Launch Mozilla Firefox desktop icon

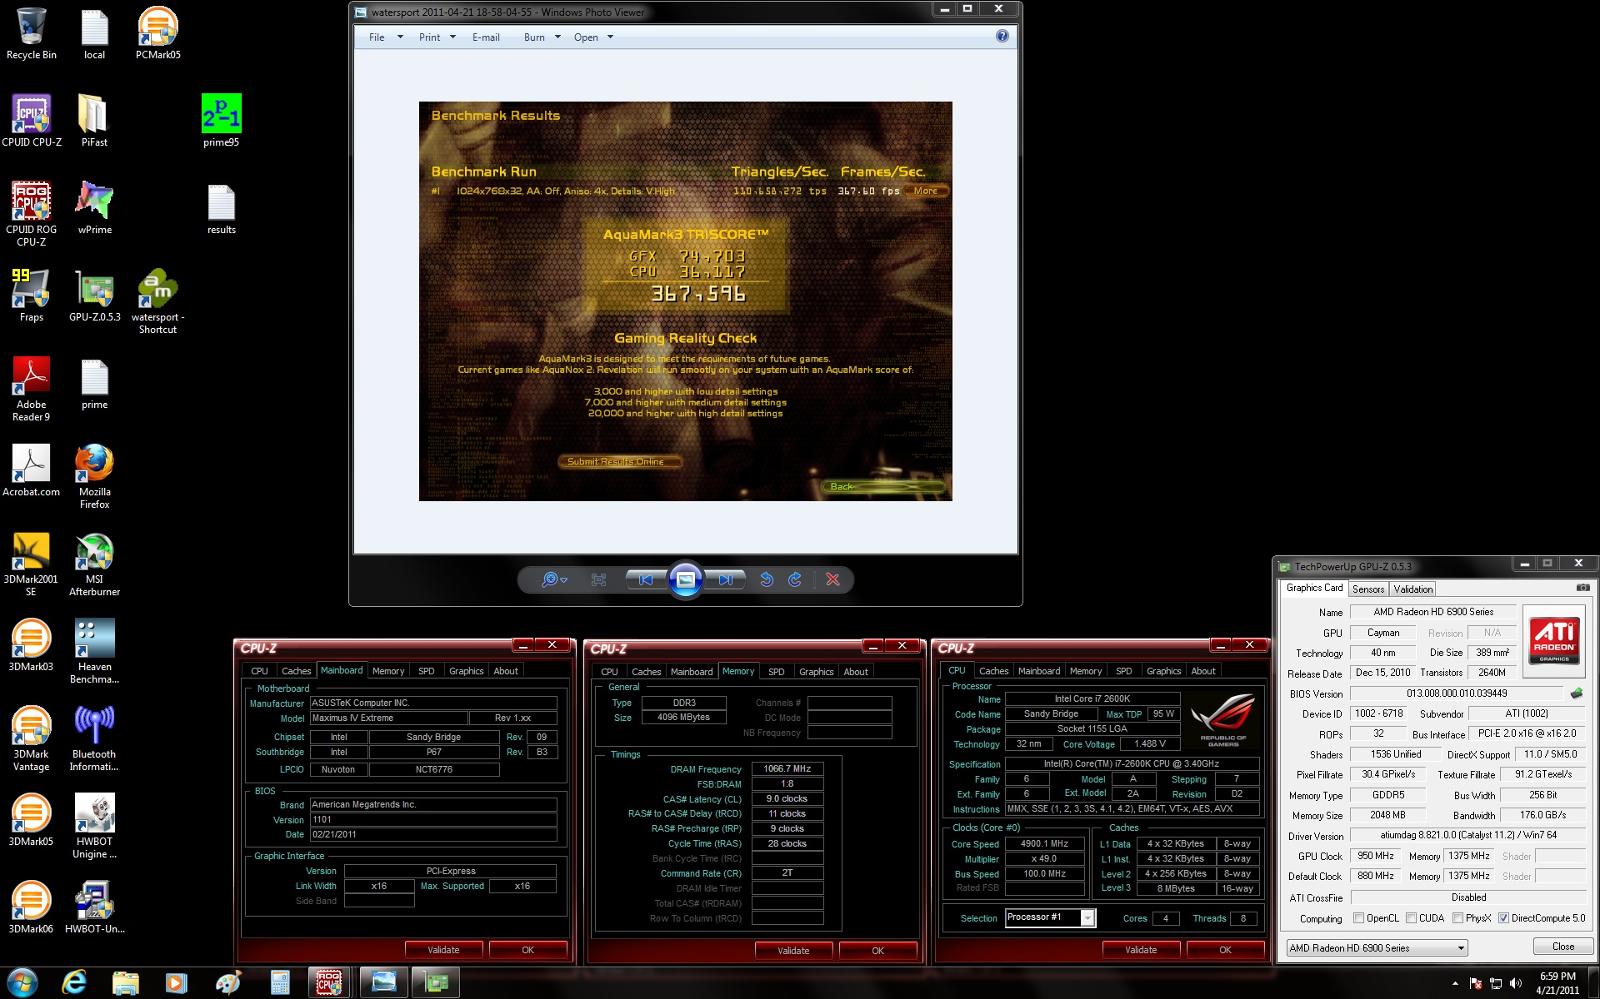click(94, 477)
